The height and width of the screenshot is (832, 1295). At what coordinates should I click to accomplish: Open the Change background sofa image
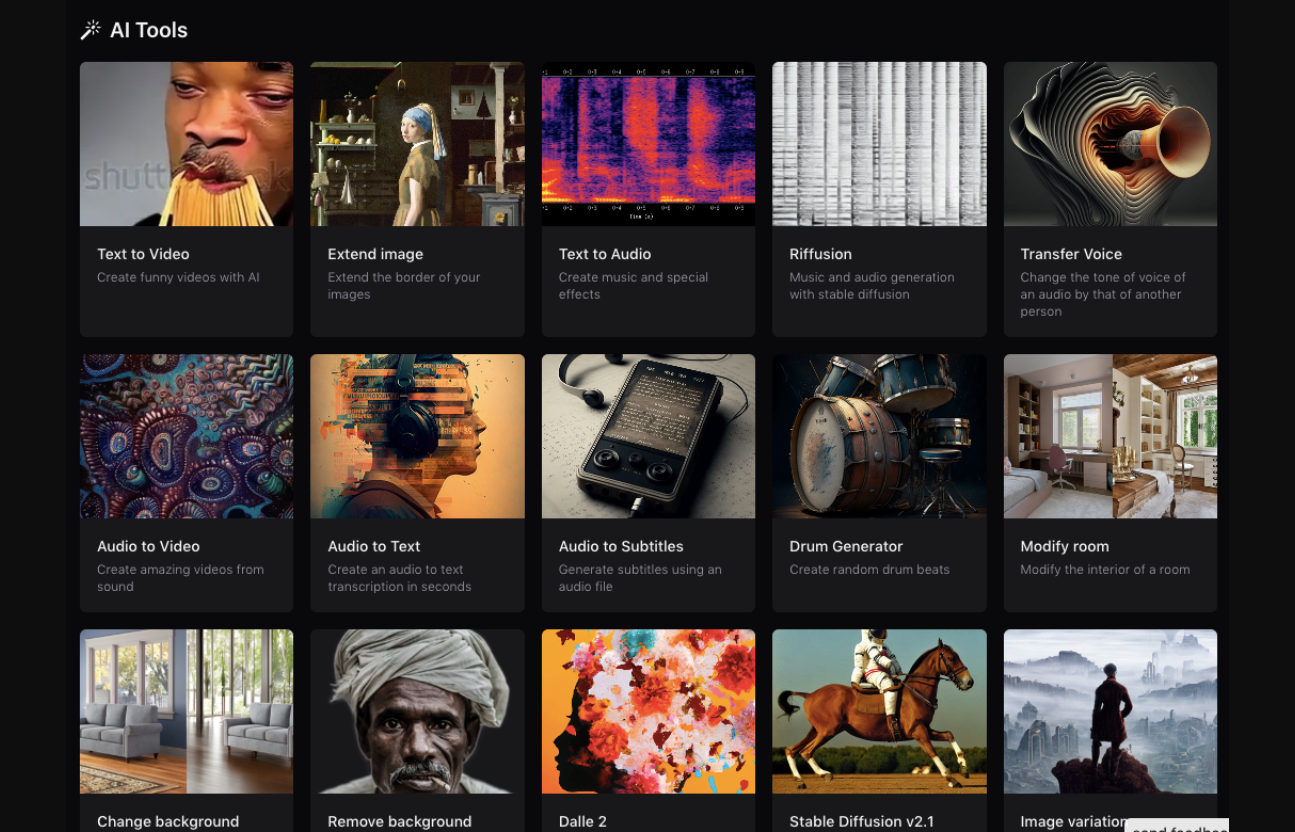tap(186, 711)
